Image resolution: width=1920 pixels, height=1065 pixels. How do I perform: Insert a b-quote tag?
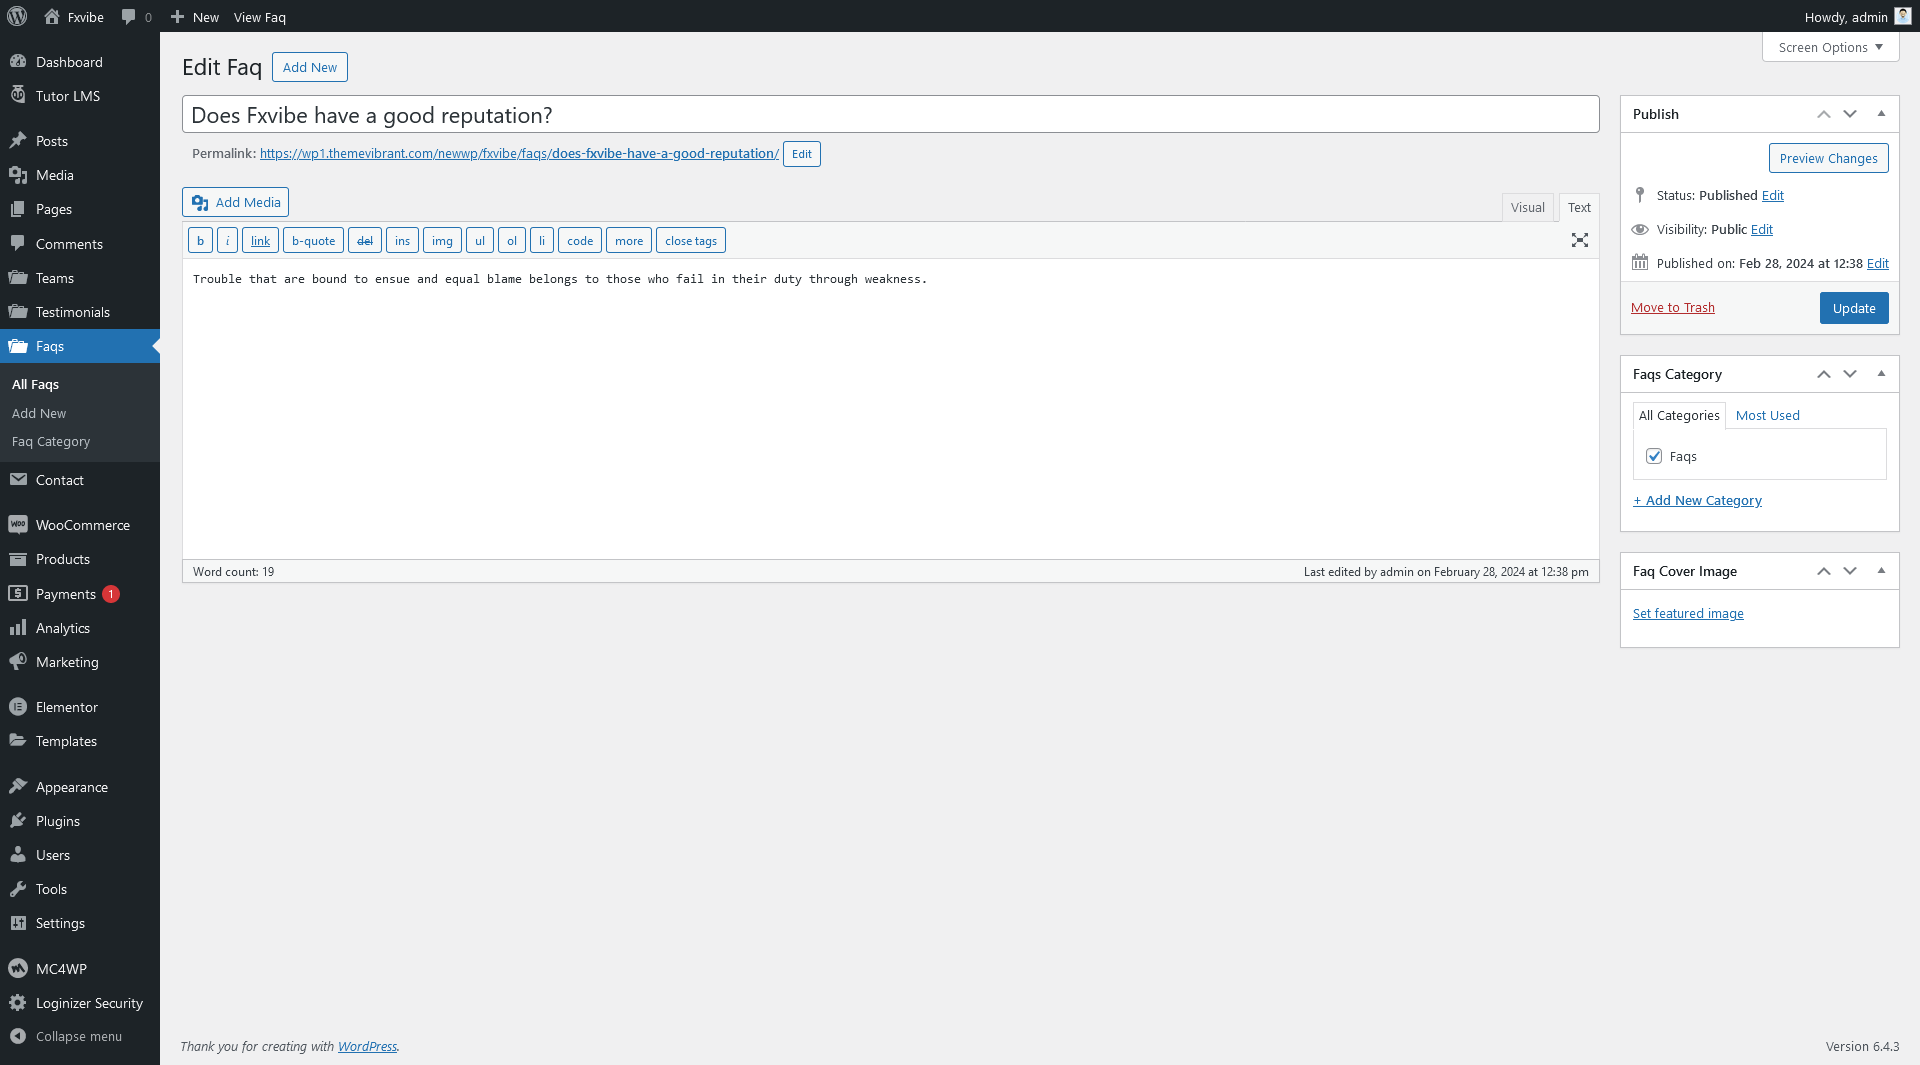(x=313, y=241)
